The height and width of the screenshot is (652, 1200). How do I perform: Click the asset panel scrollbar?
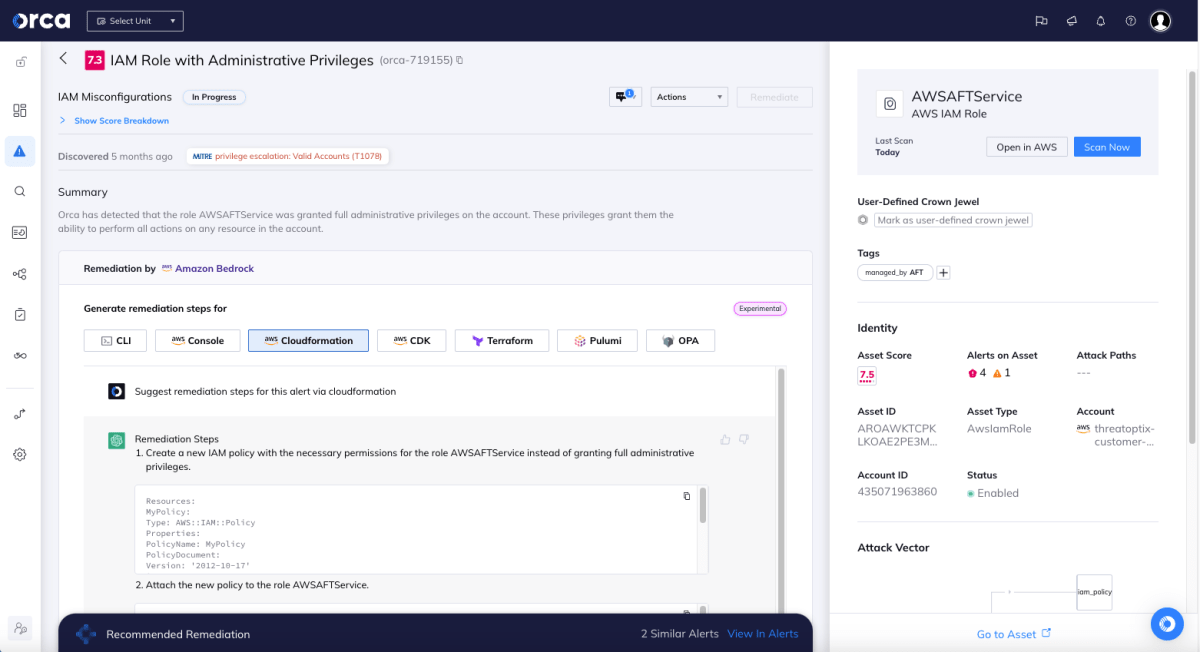[1191, 255]
